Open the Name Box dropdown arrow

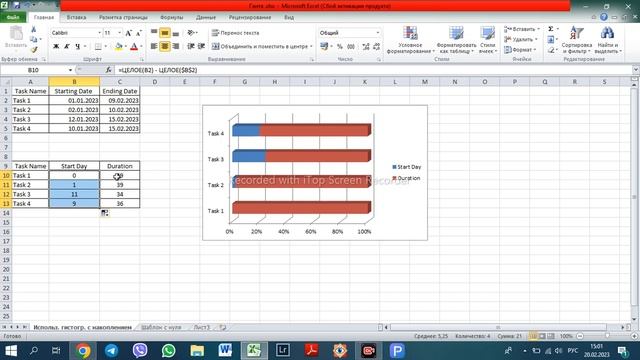(x=70, y=70)
